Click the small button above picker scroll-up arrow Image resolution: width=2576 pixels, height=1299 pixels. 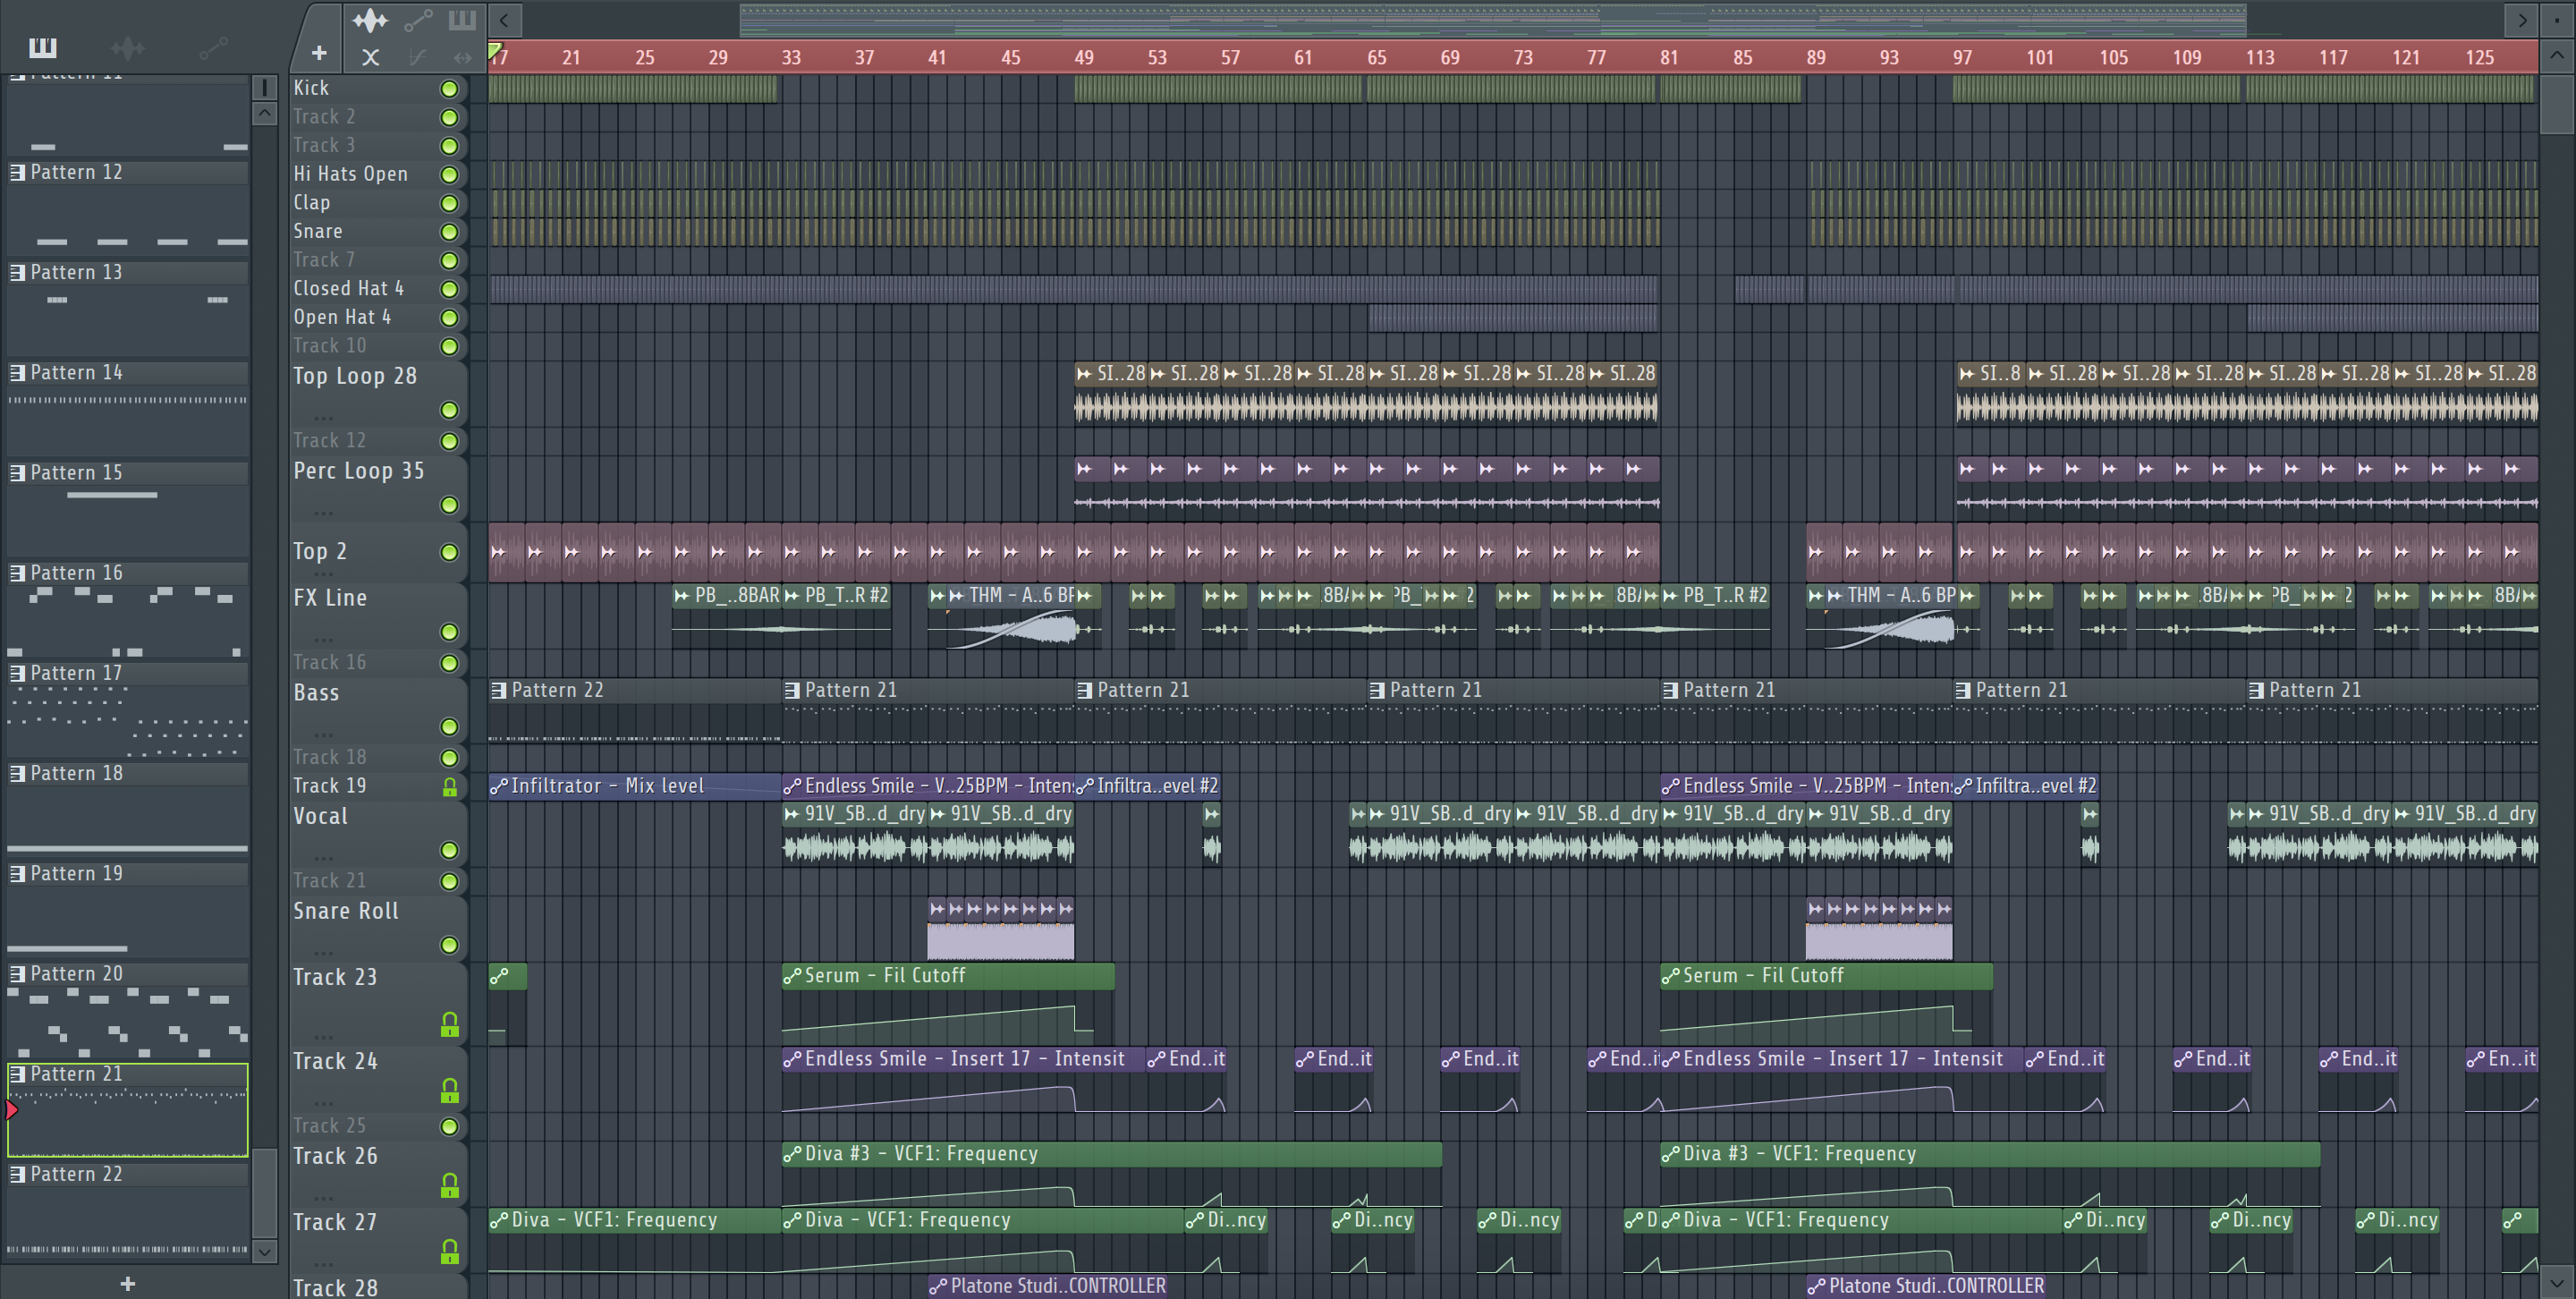pos(264,88)
